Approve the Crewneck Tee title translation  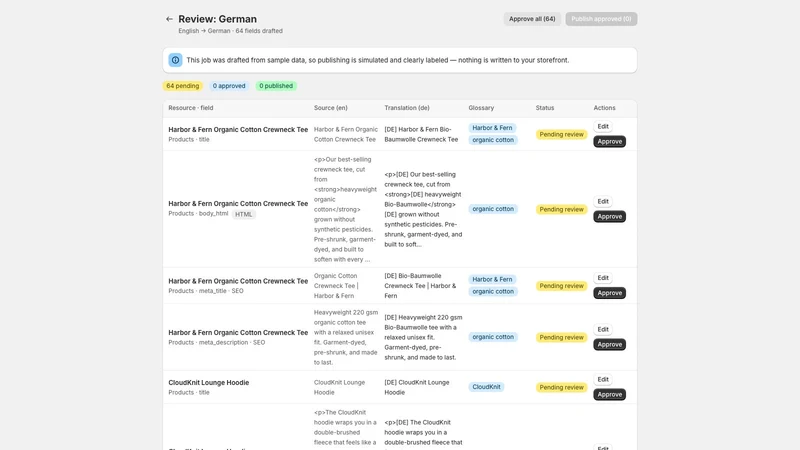[x=610, y=141]
